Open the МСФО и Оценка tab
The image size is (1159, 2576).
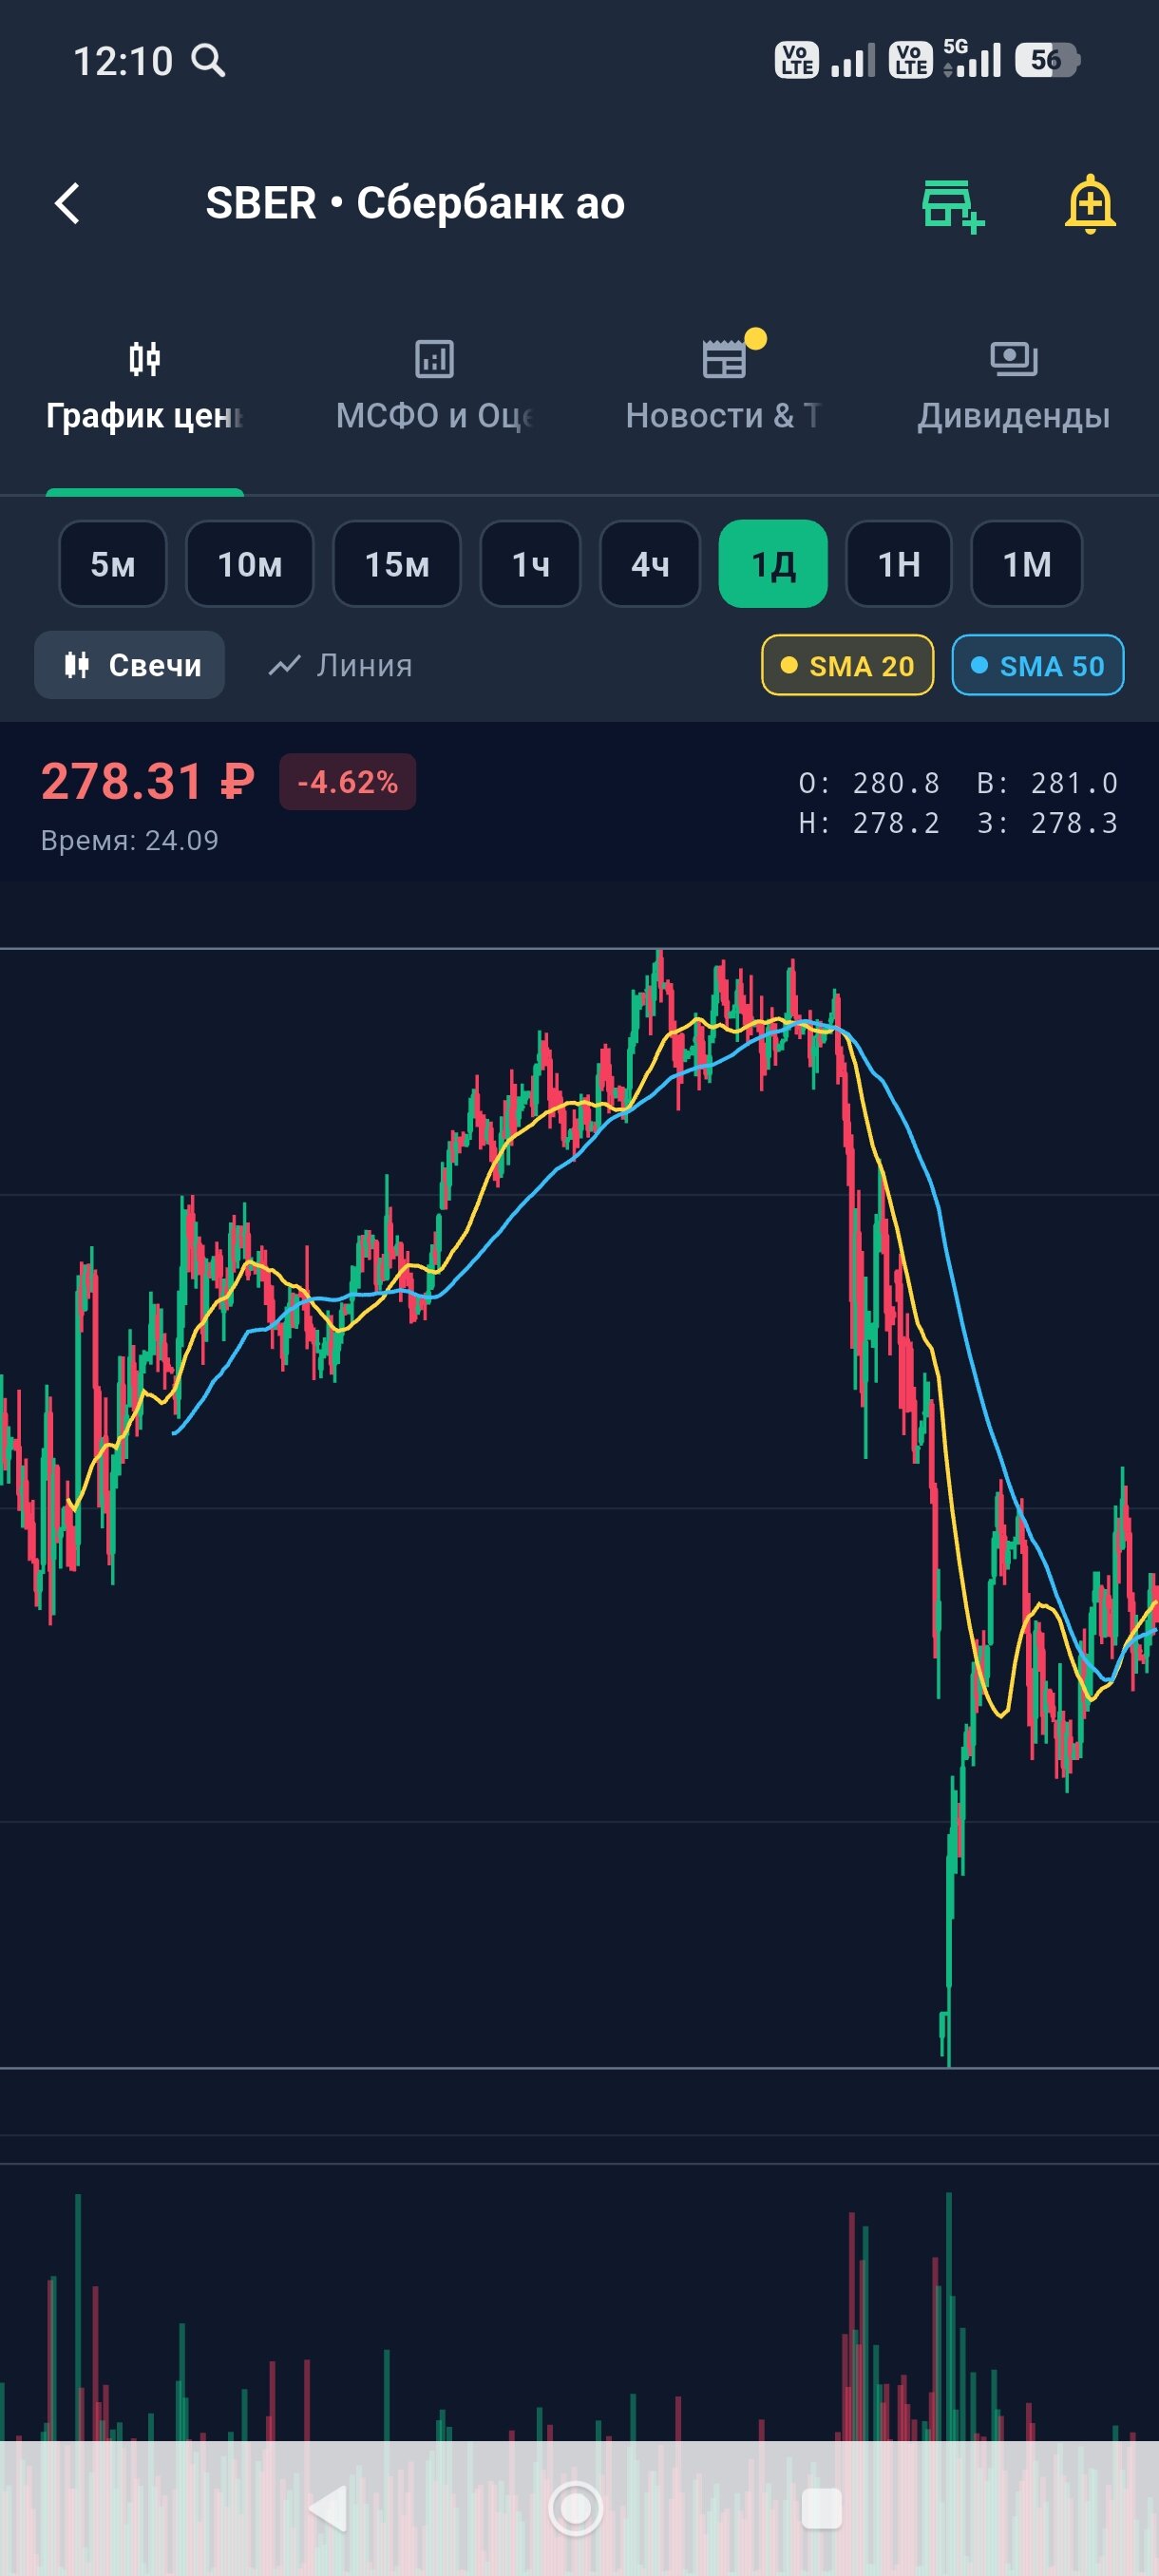(x=434, y=387)
